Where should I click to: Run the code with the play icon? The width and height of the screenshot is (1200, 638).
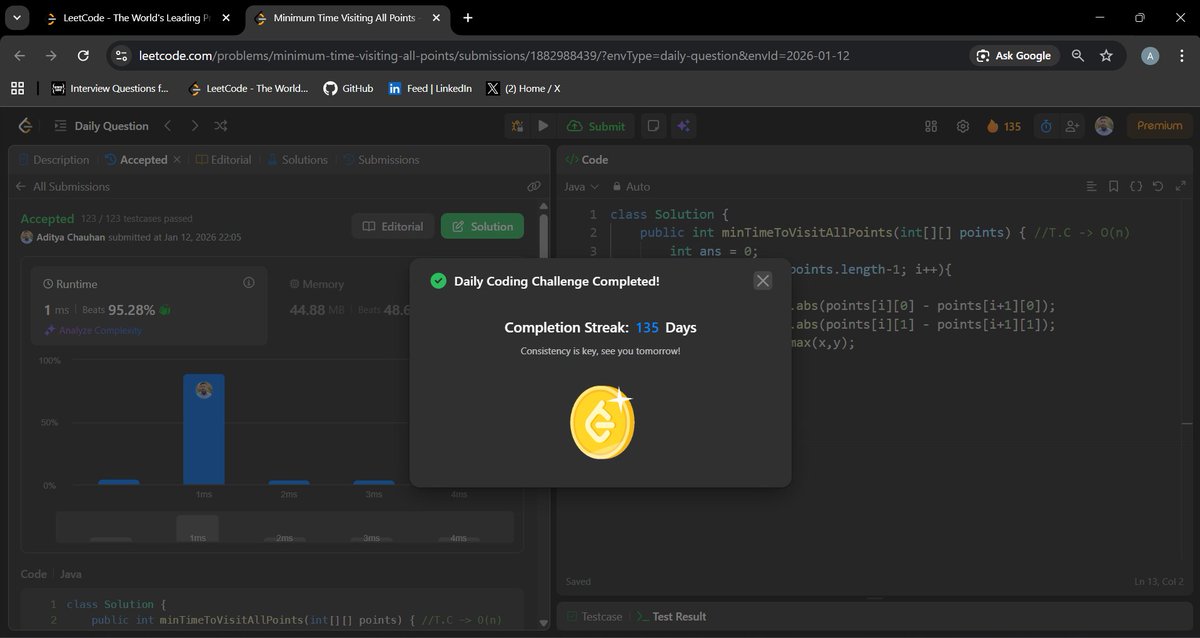[x=543, y=126]
